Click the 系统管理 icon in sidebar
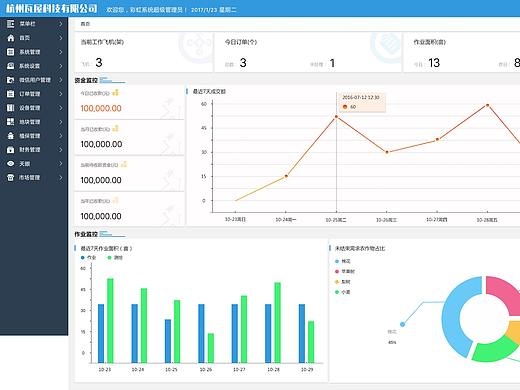This screenshot has height=390, width=520. click(11, 52)
